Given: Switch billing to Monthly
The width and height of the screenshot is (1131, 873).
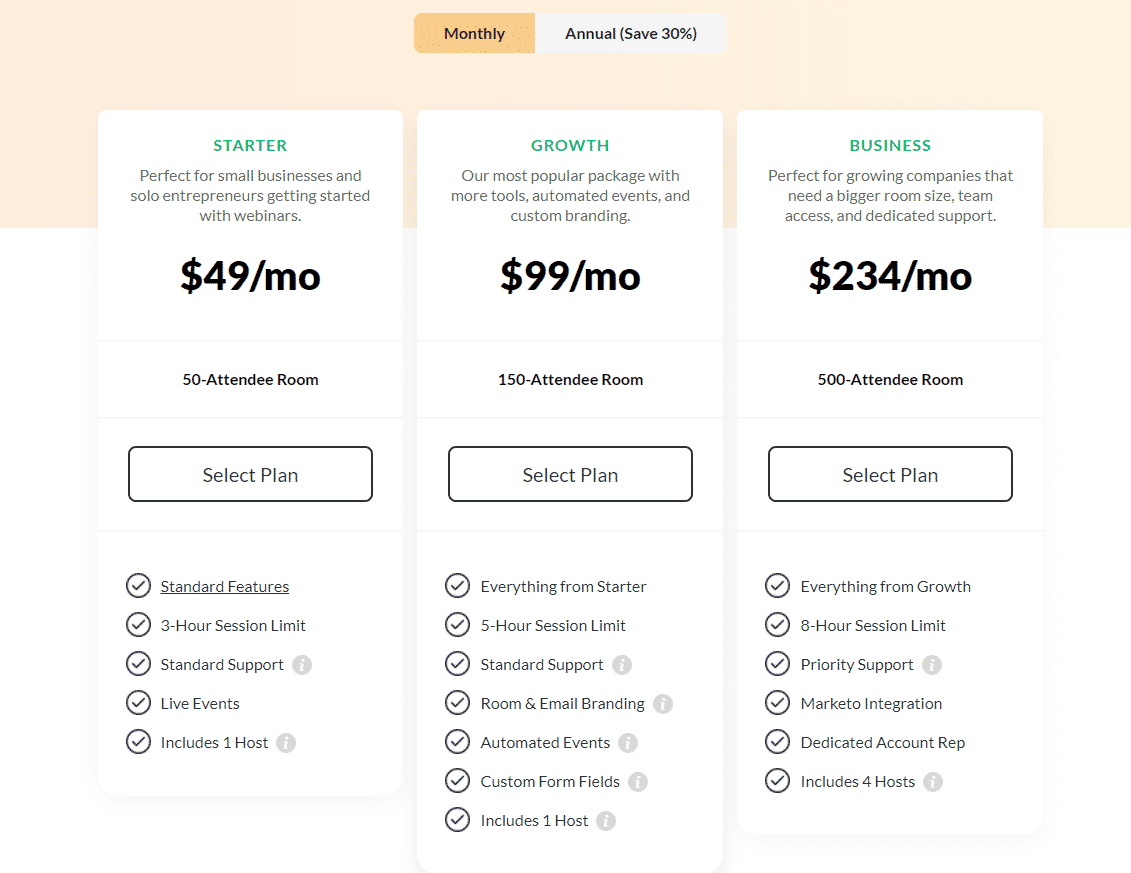Looking at the screenshot, I should tap(475, 33).
